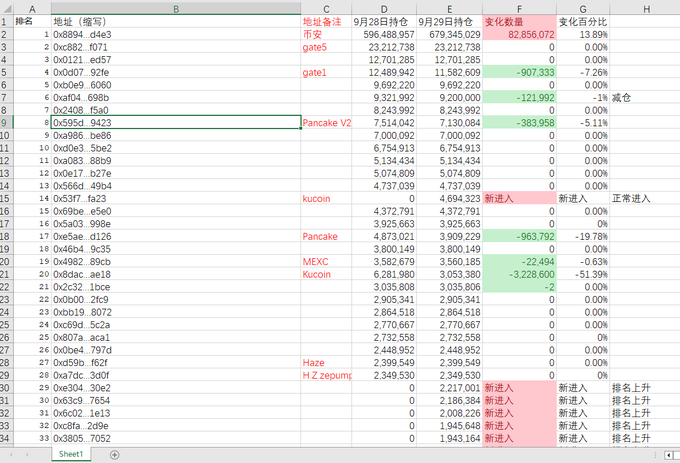This screenshot has height=463, width=680.
Task: Click header cell 排名
Action: pyautogui.click(x=32, y=22)
